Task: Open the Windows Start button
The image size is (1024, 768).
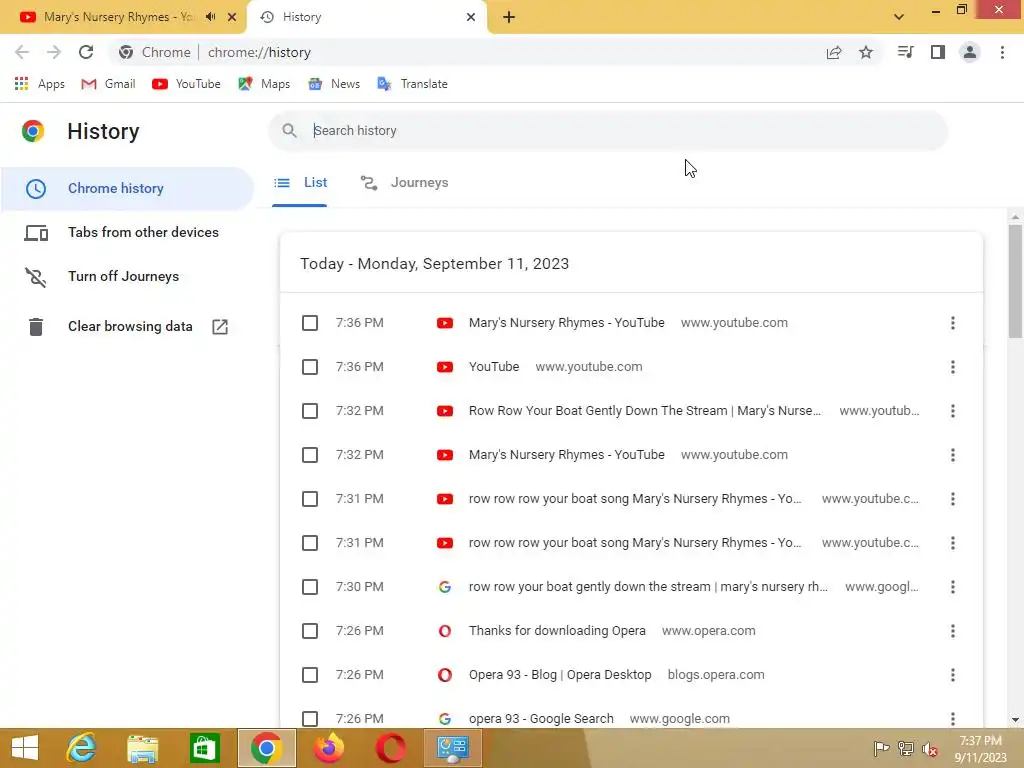Action: [x=25, y=748]
